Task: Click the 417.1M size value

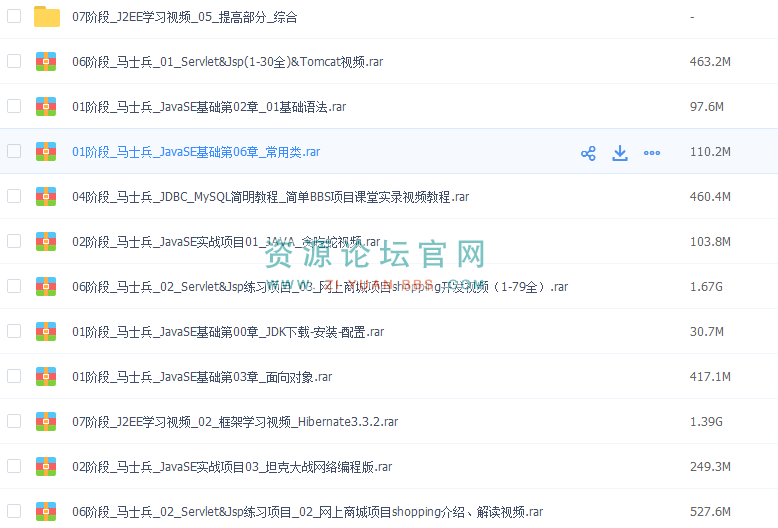Action: pyautogui.click(x=710, y=377)
